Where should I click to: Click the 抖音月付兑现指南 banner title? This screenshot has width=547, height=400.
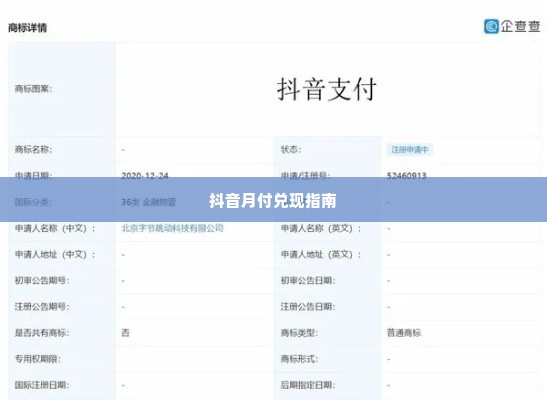(273, 201)
